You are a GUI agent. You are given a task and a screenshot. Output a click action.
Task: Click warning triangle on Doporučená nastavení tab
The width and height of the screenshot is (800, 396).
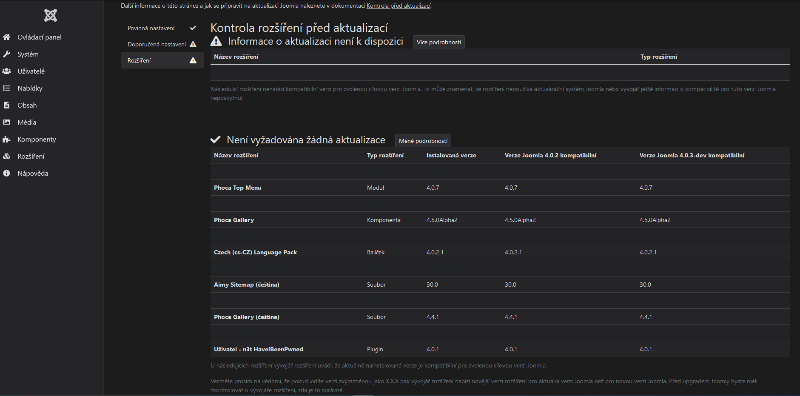coord(193,44)
